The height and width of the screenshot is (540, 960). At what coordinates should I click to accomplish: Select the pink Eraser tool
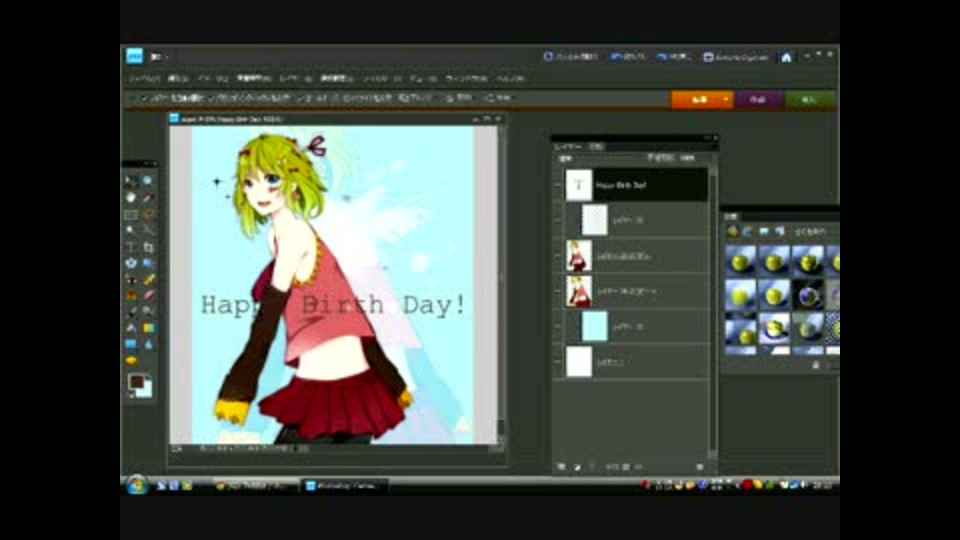tap(148, 295)
